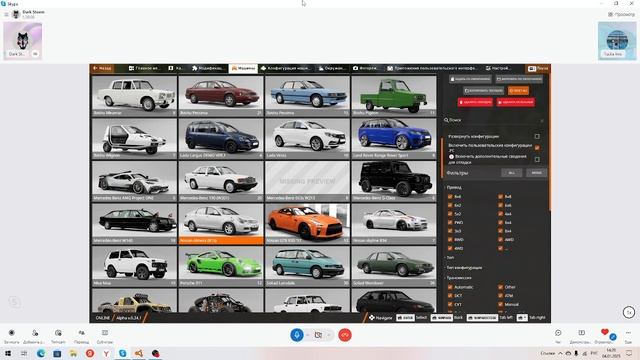Select the Mercedes-Benz G-Class thumbnail

click(x=394, y=181)
